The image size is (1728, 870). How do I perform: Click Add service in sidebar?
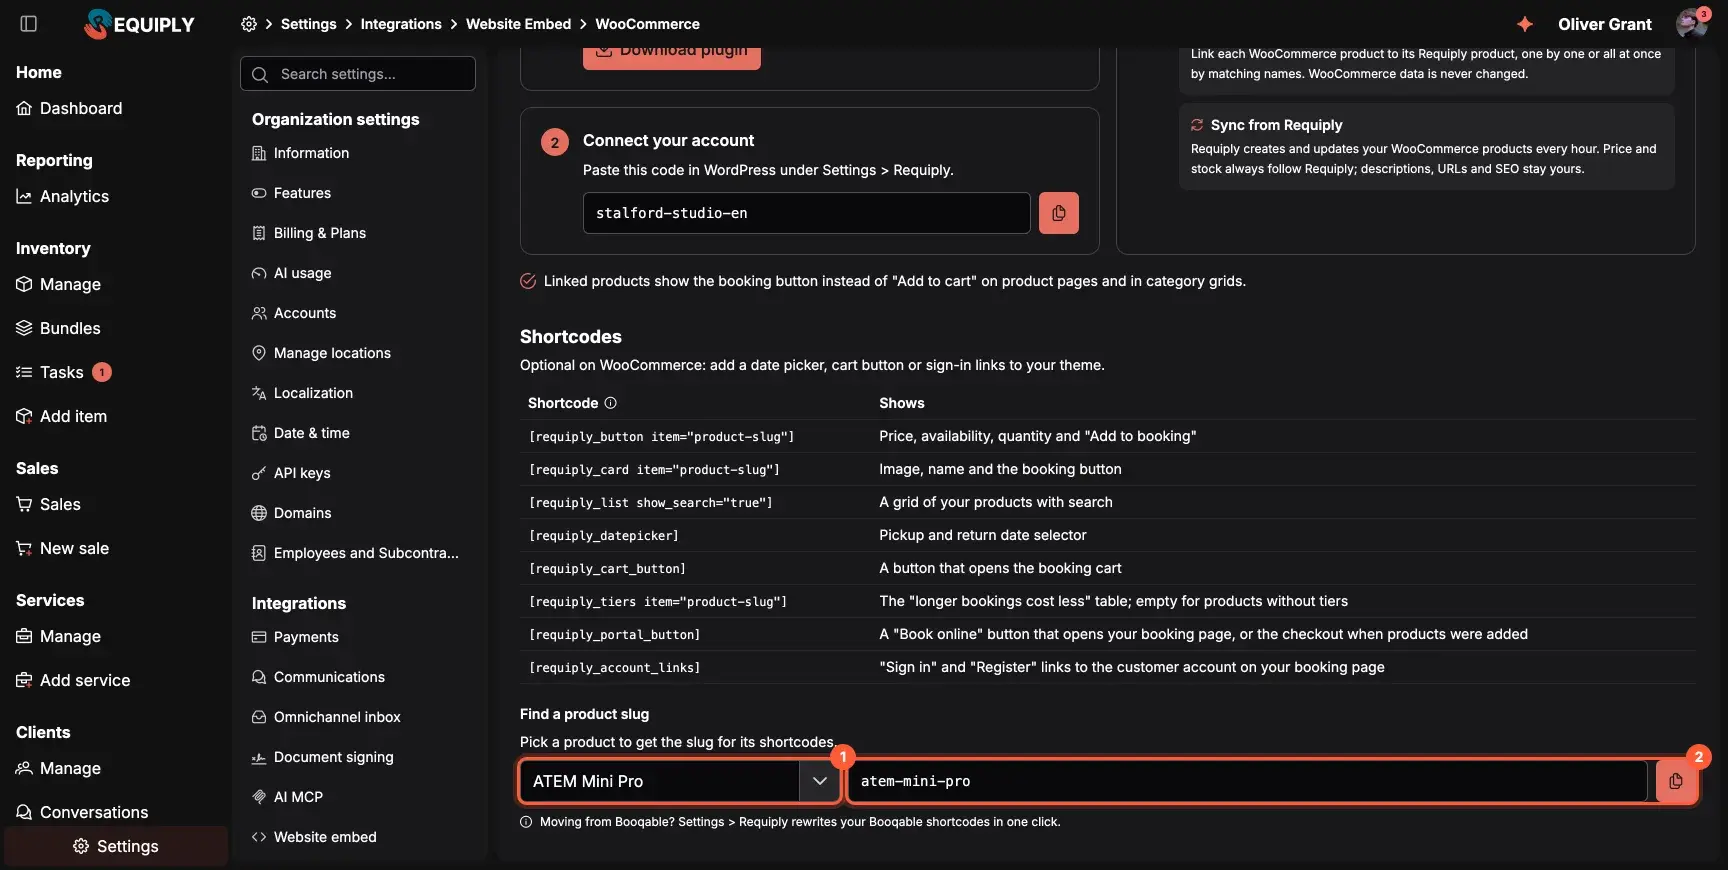click(x=73, y=680)
